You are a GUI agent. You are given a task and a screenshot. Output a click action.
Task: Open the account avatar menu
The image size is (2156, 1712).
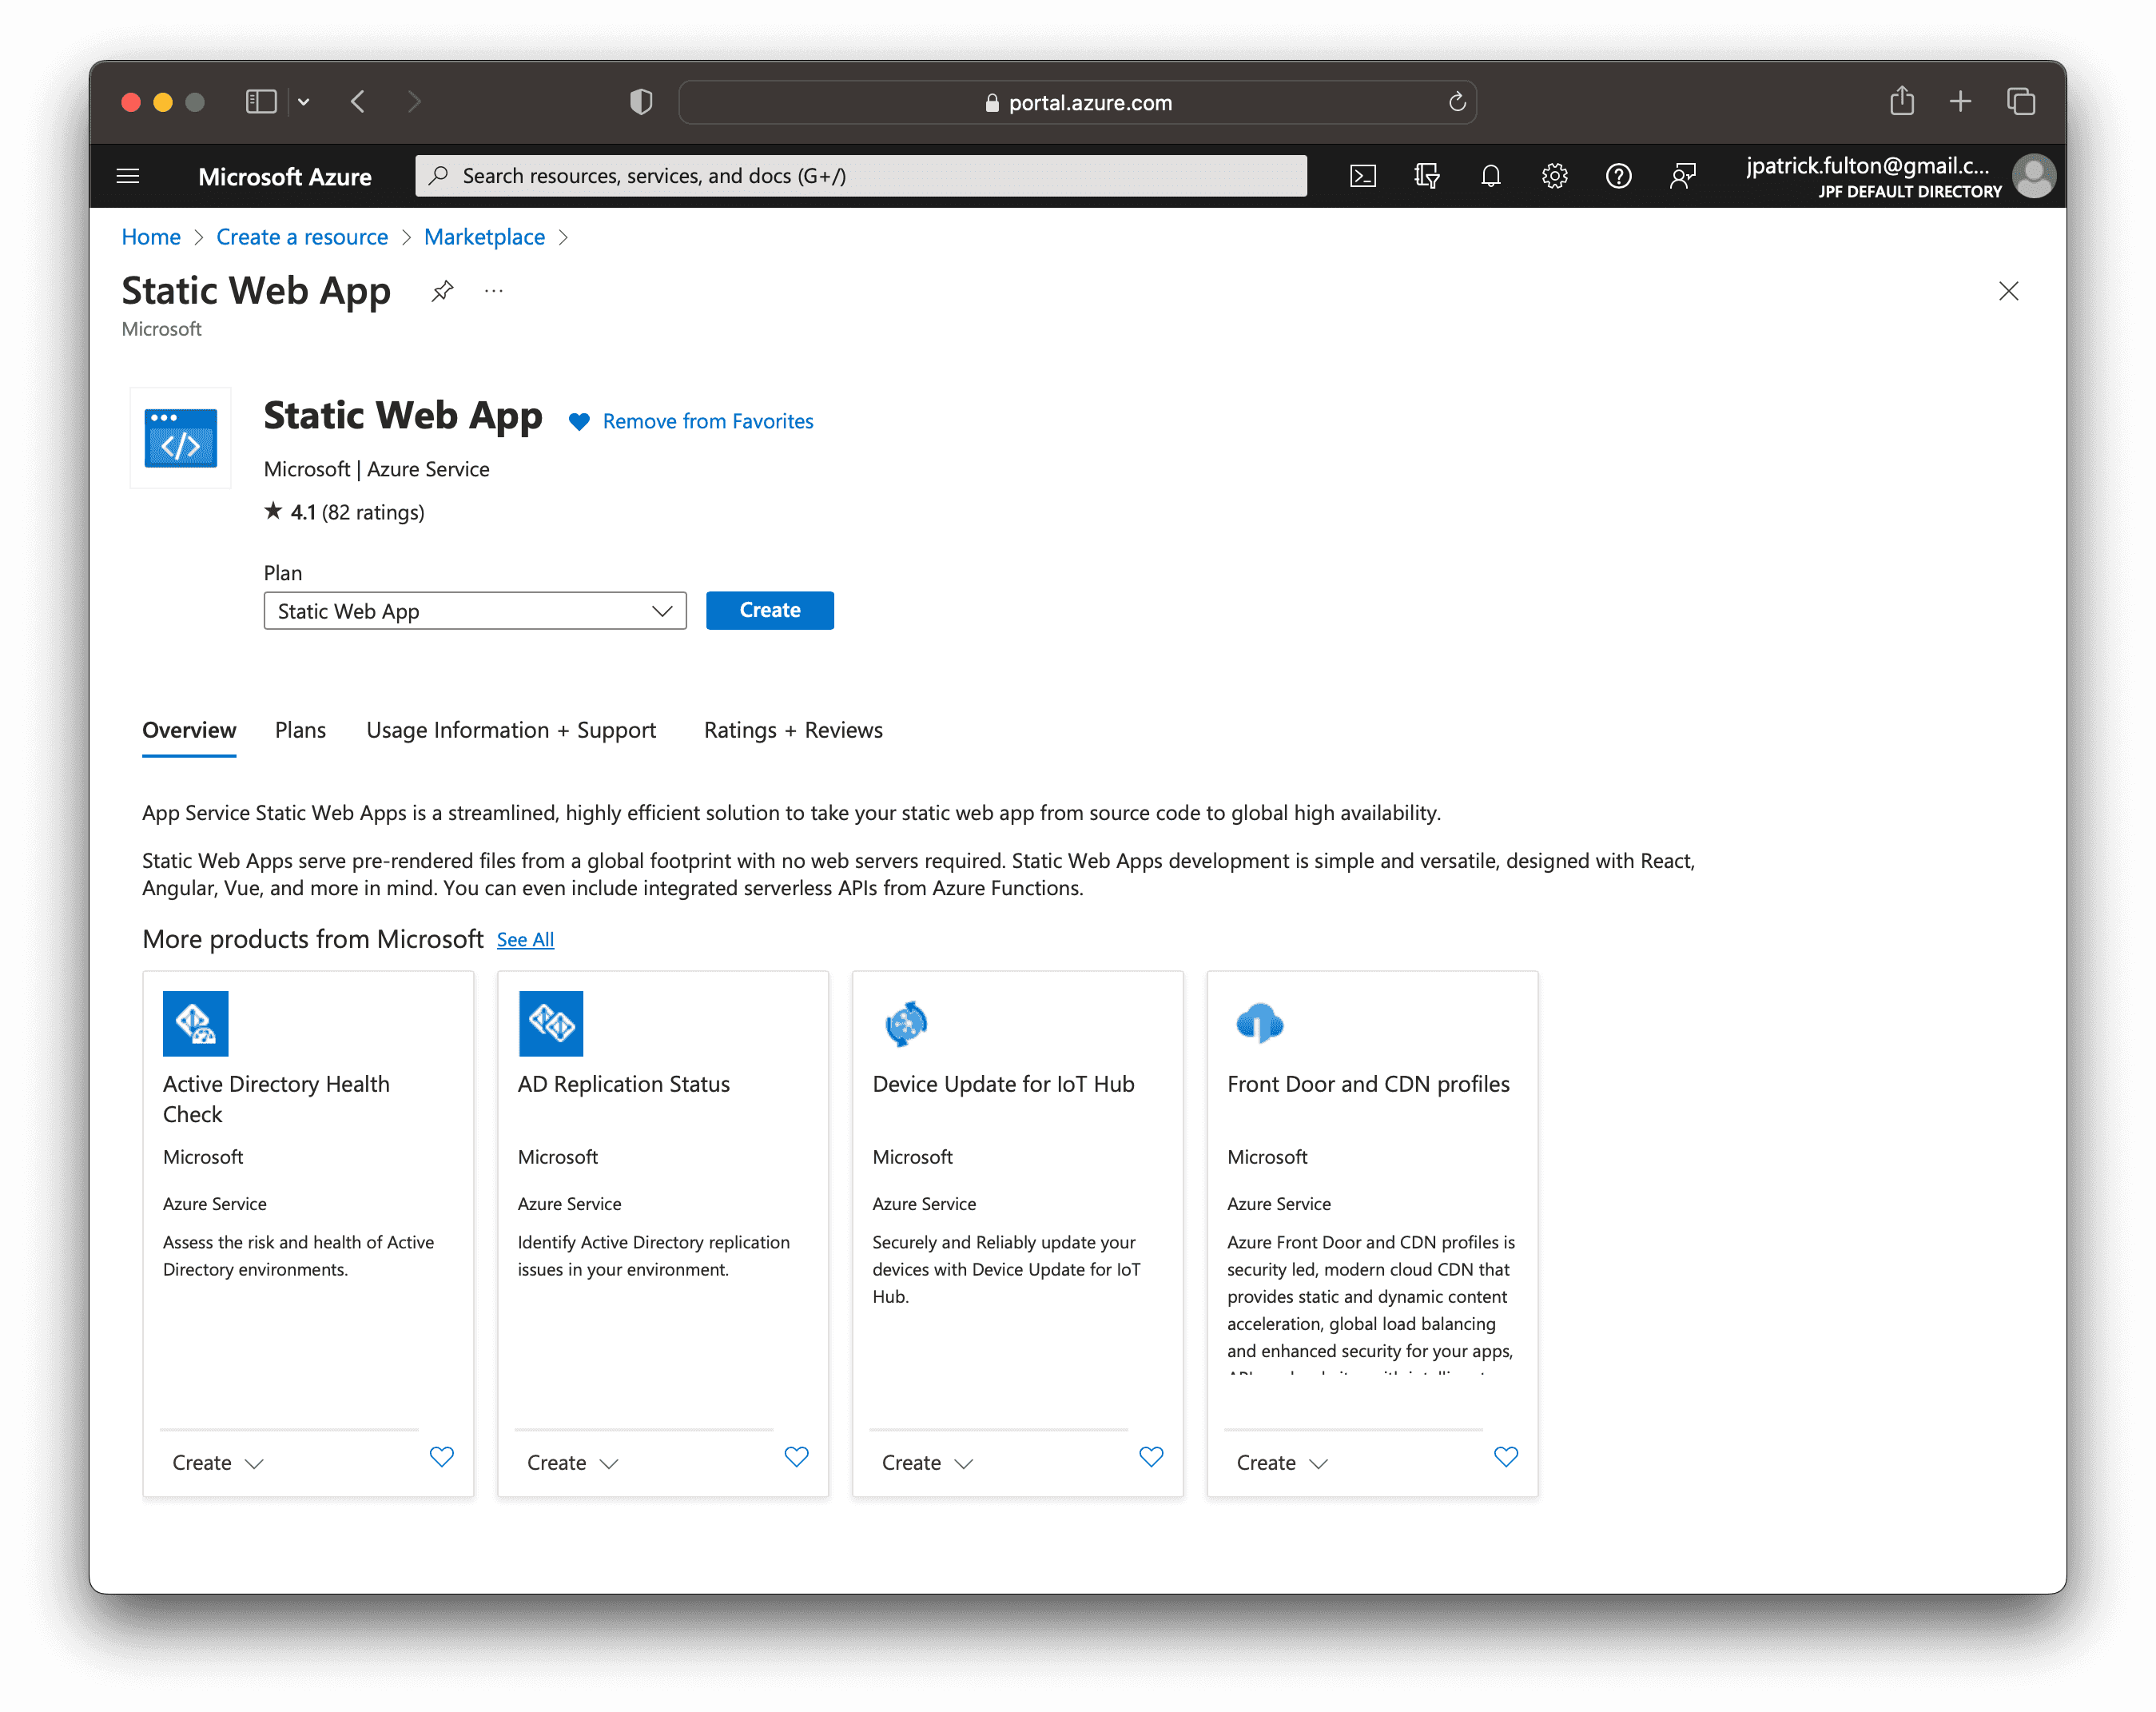click(2033, 176)
